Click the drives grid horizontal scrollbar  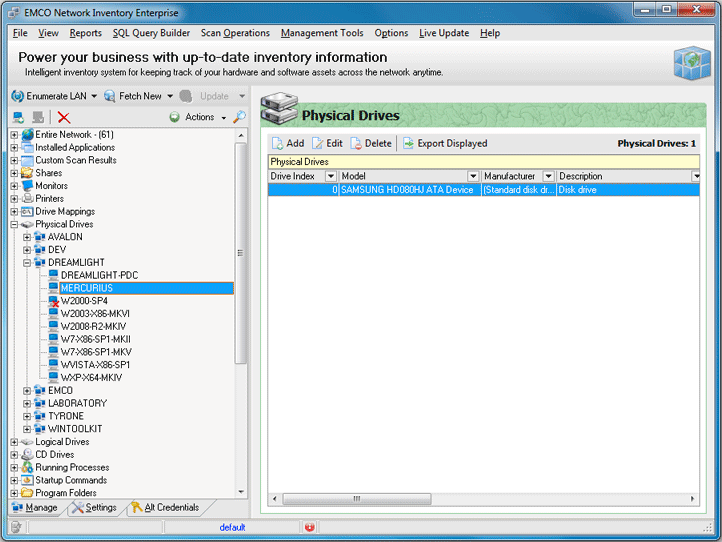coord(355,498)
